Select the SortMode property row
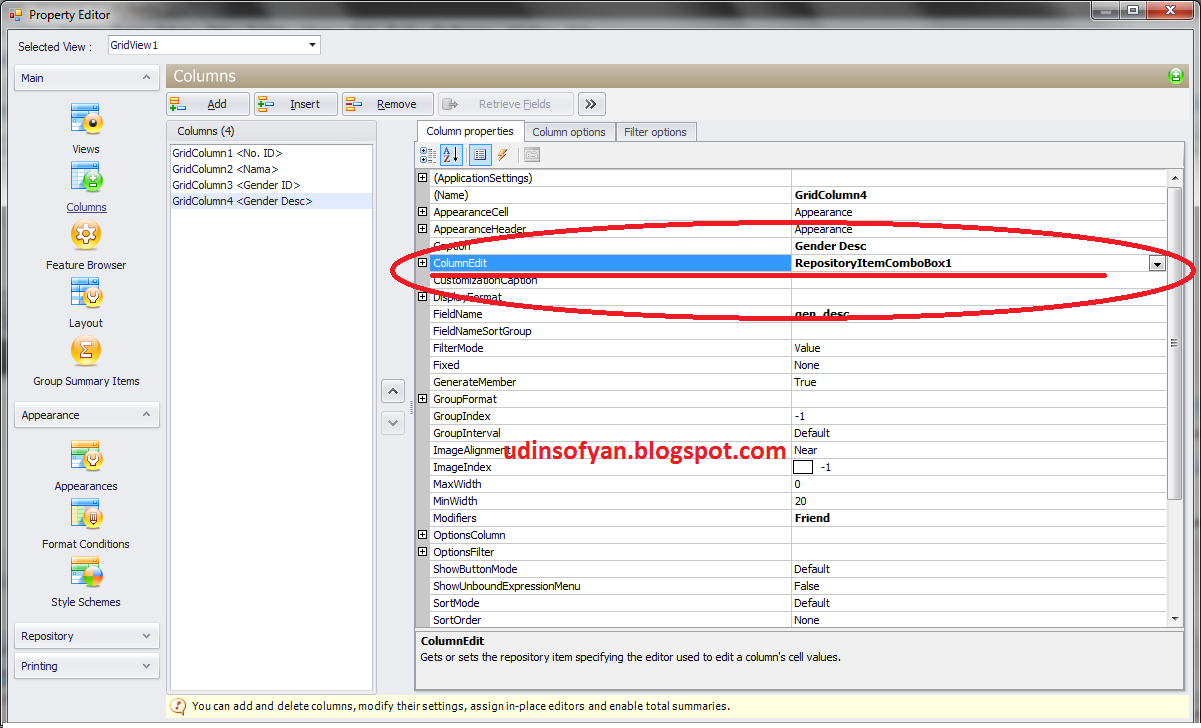This screenshot has height=728, width=1201. (798, 603)
